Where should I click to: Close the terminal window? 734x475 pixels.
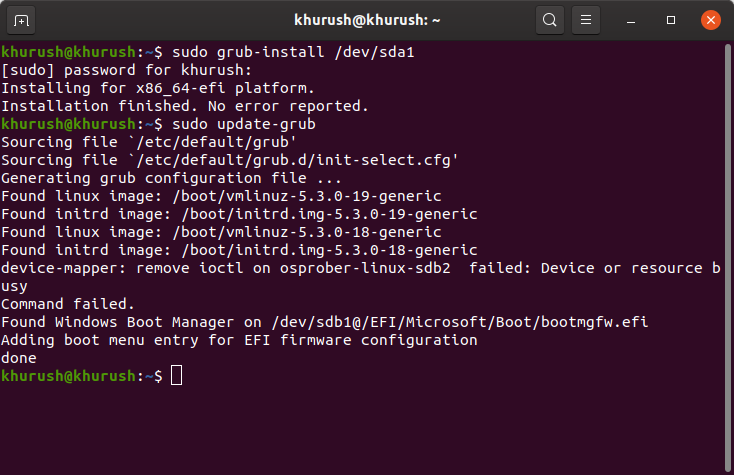click(710, 20)
